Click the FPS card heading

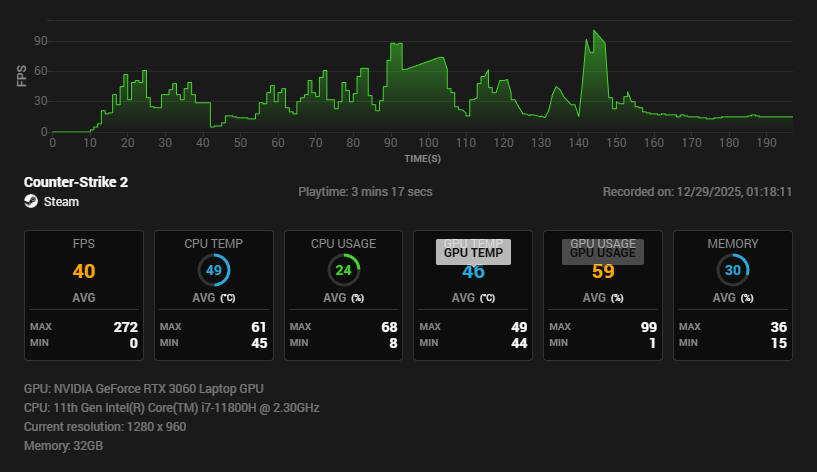(x=83, y=243)
